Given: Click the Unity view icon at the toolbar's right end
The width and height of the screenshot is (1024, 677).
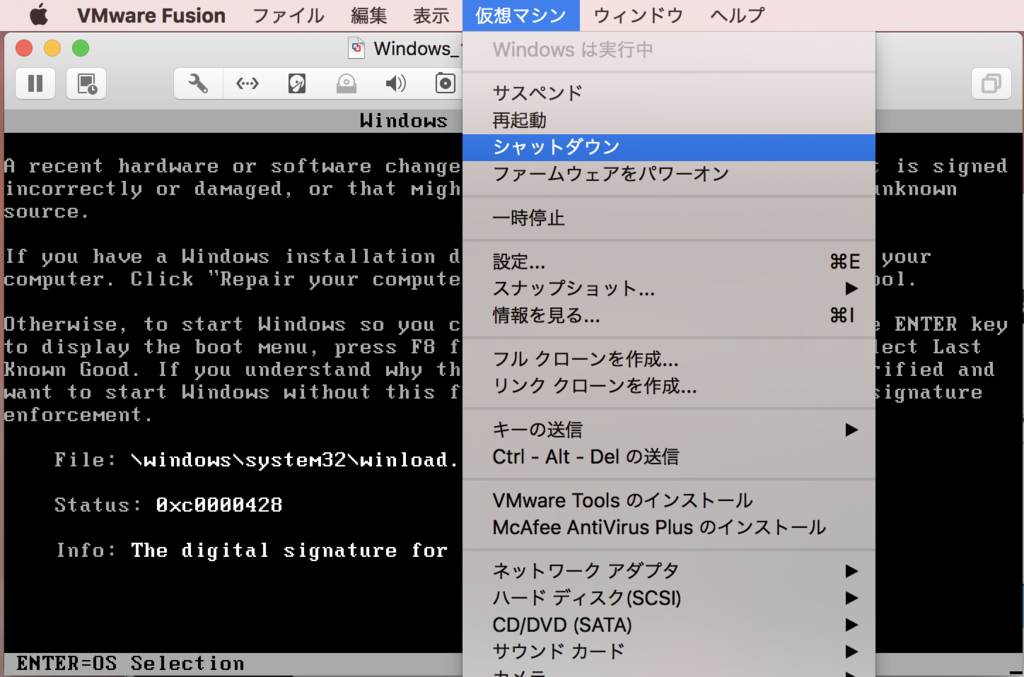Looking at the screenshot, I should (x=991, y=84).
